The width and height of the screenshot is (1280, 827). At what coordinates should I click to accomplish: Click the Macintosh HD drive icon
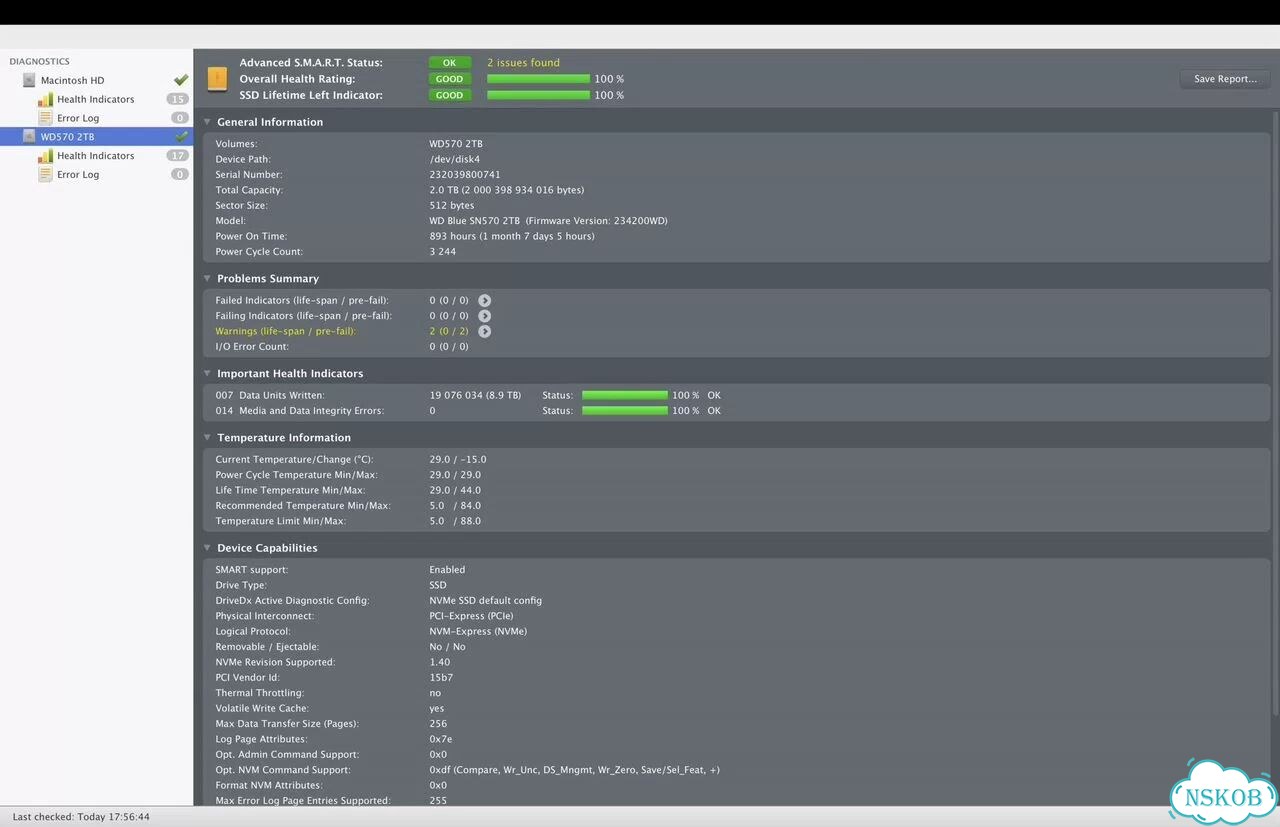[x=29, y=80]
